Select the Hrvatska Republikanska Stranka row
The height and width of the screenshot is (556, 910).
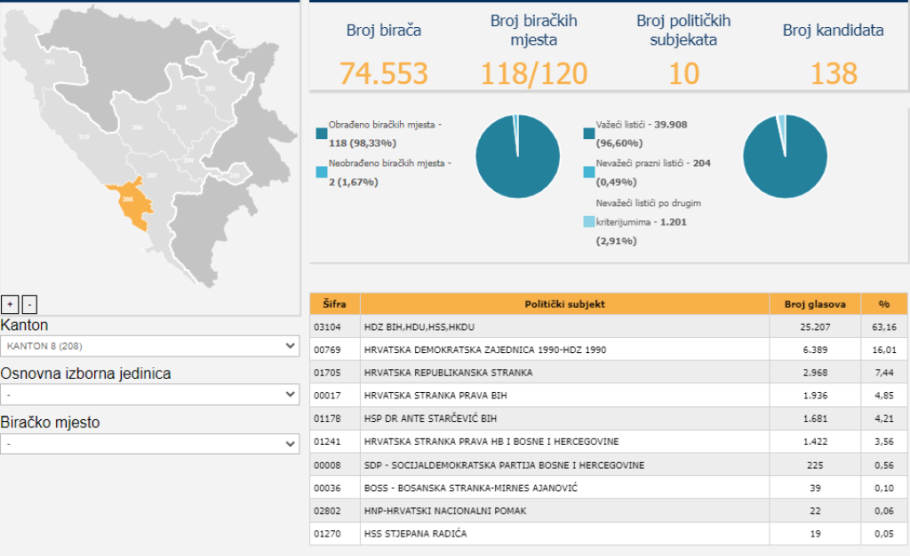pos(565,373)
